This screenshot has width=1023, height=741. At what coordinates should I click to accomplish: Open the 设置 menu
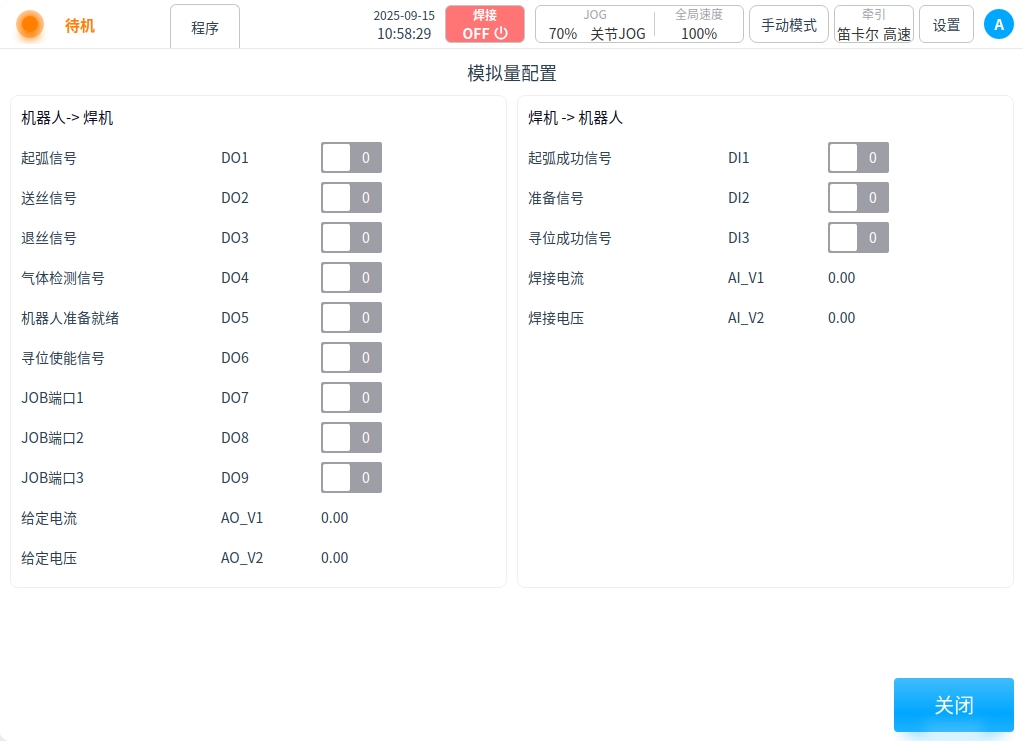946,24
